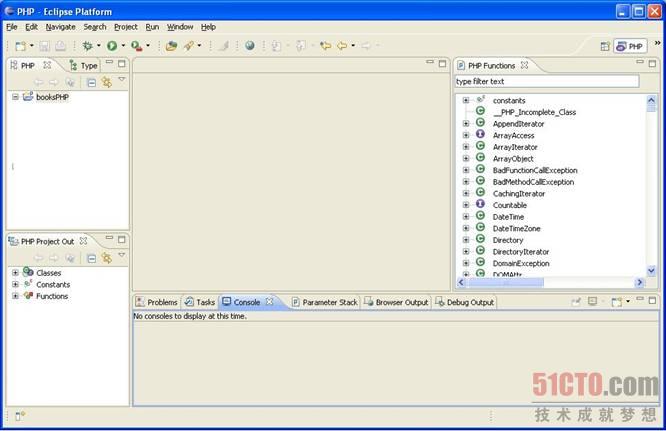Expand the BadFunctionCallException node

tap(466, 170)
